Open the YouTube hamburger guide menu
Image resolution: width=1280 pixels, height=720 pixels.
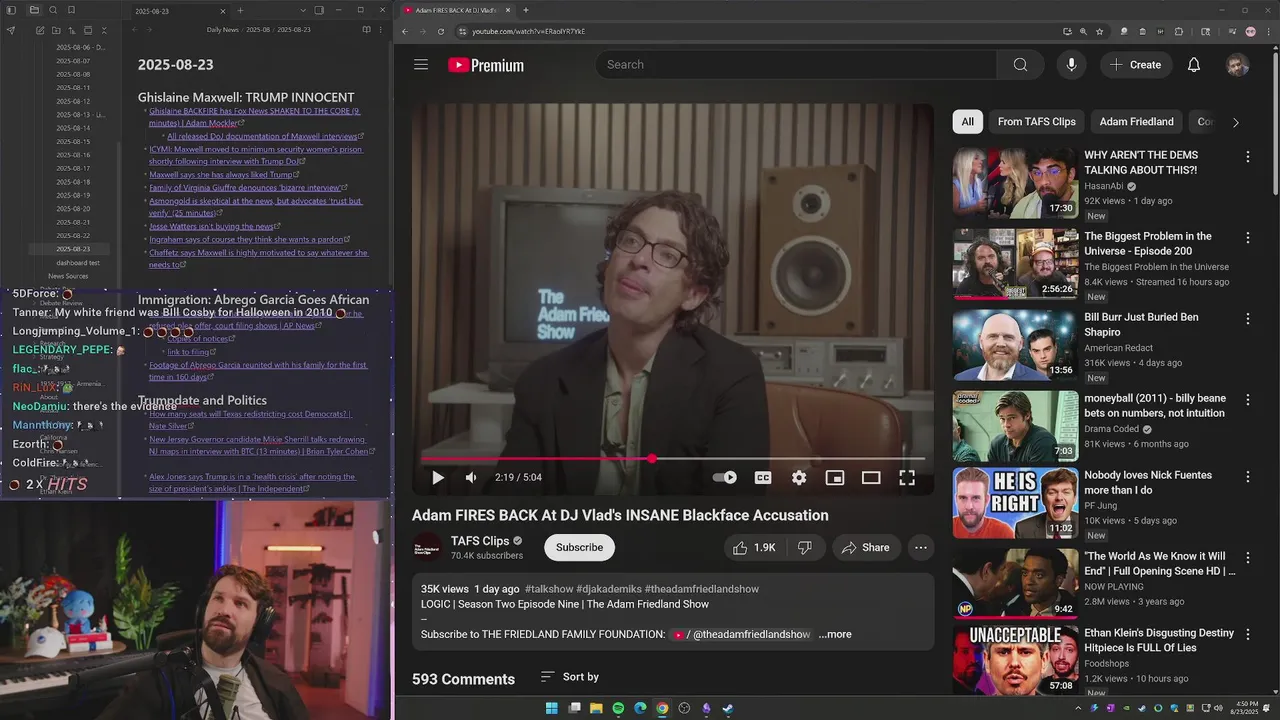click(421, 65)
